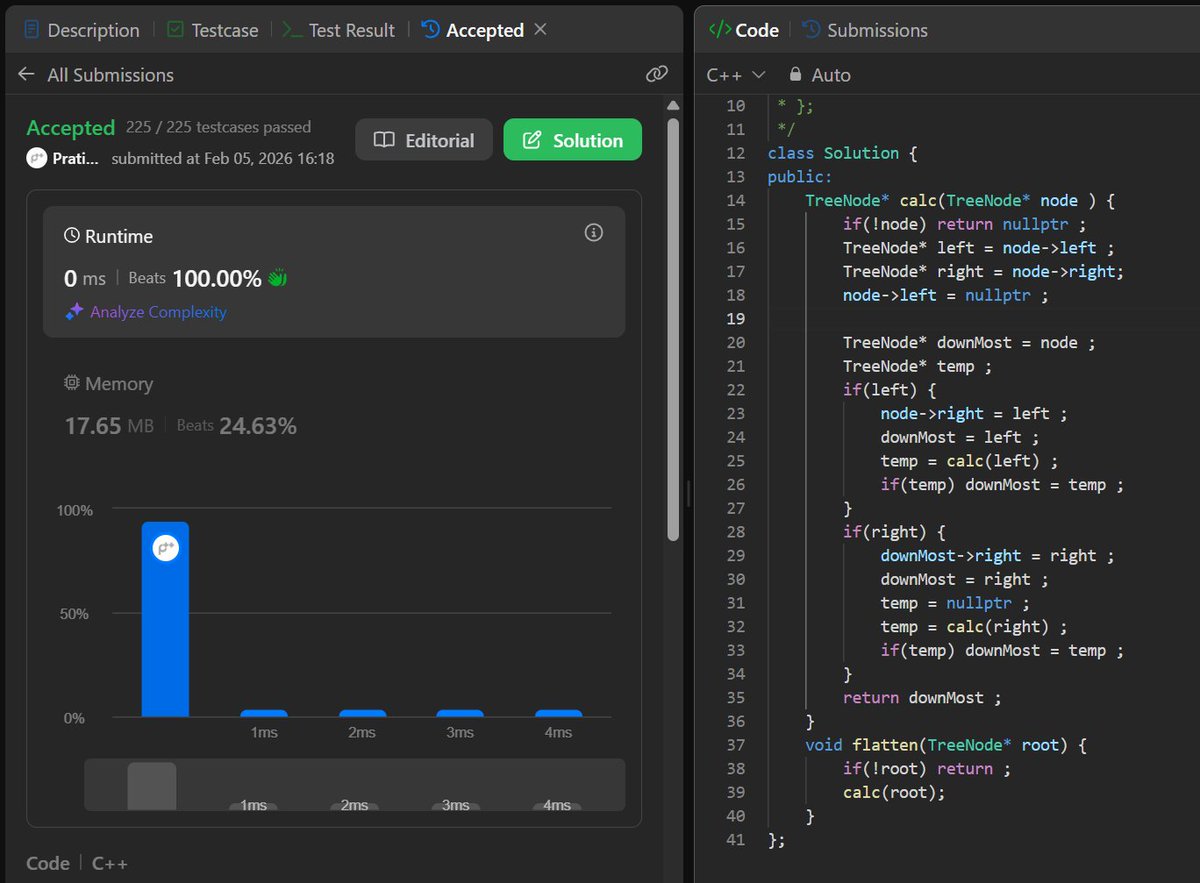Click 'TreeNode* temp ;' code line
1200x883 pixels.
pos(917,366)
